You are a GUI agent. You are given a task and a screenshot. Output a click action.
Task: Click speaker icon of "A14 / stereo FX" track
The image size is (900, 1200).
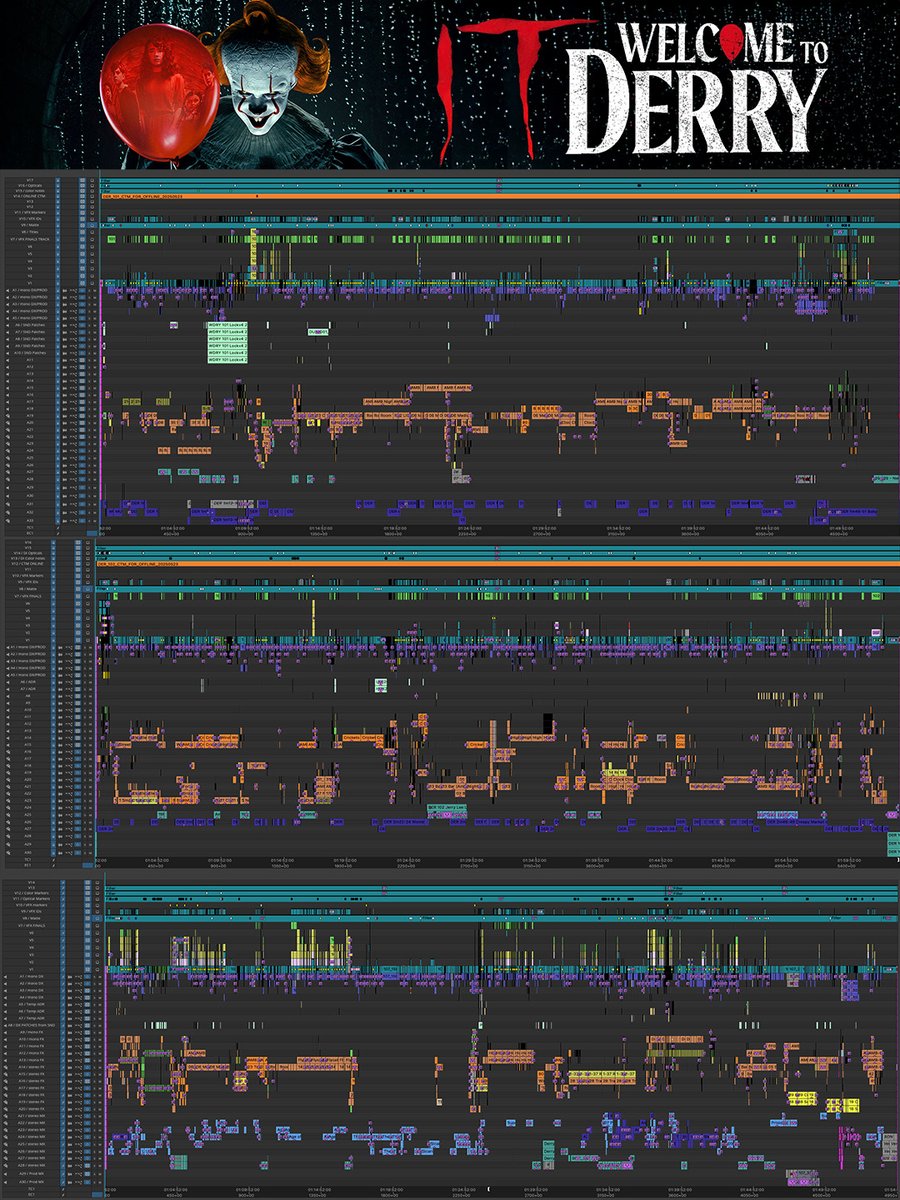coord(5,1067)
